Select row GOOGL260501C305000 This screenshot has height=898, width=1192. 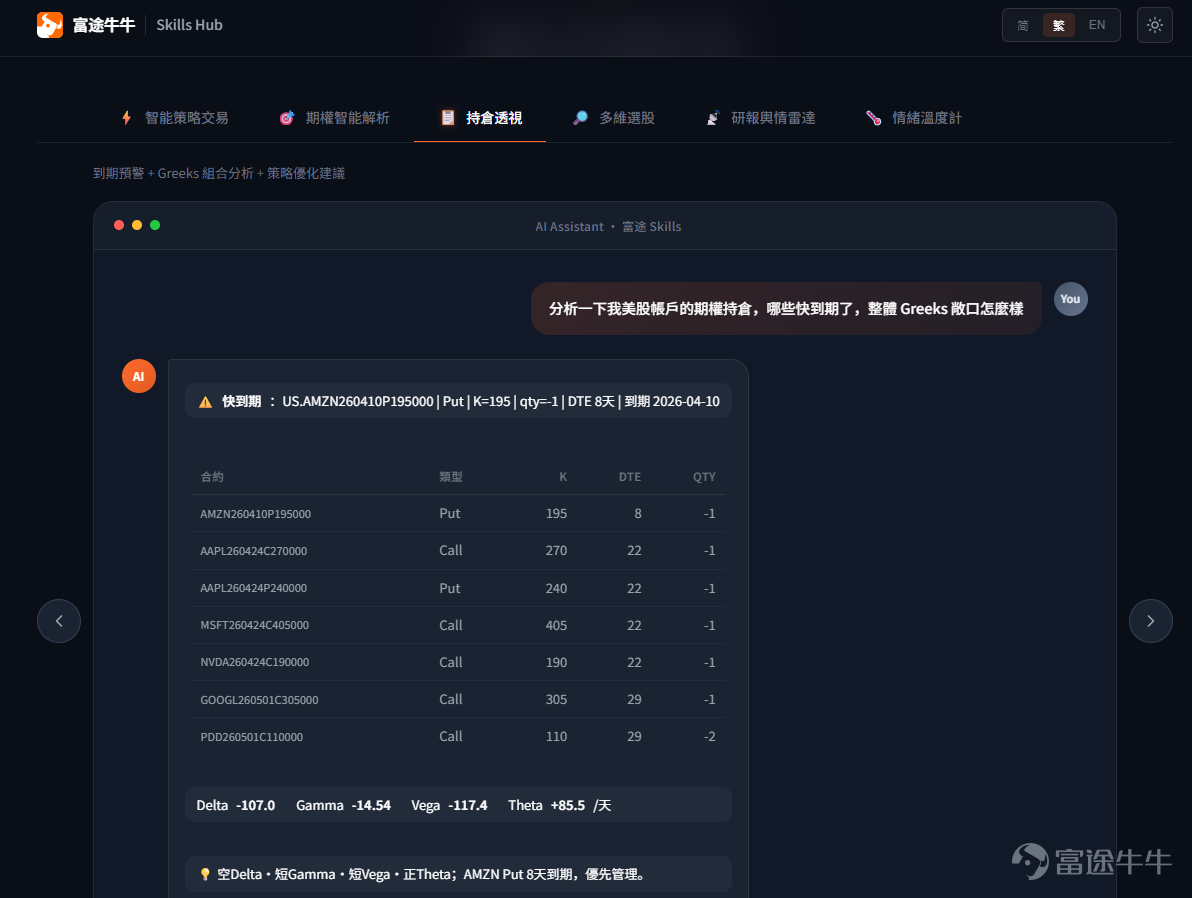(458, 700)
